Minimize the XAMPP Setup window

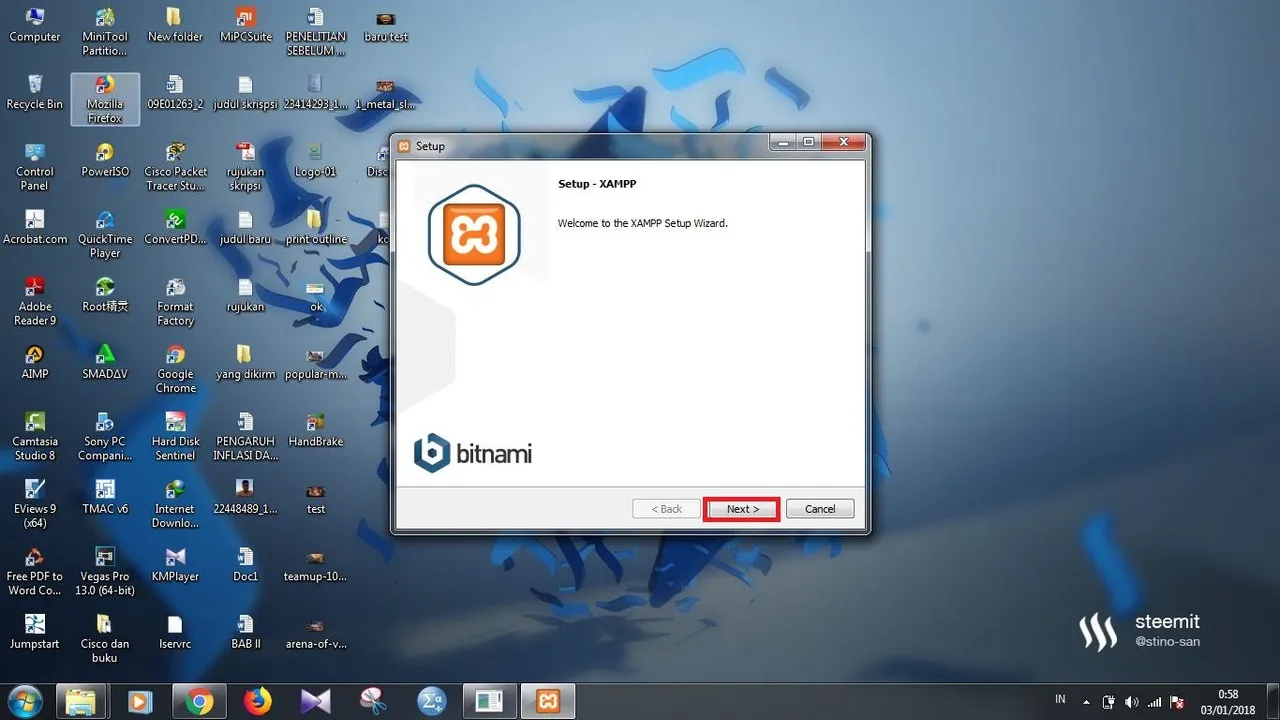(x=783, y=142)
